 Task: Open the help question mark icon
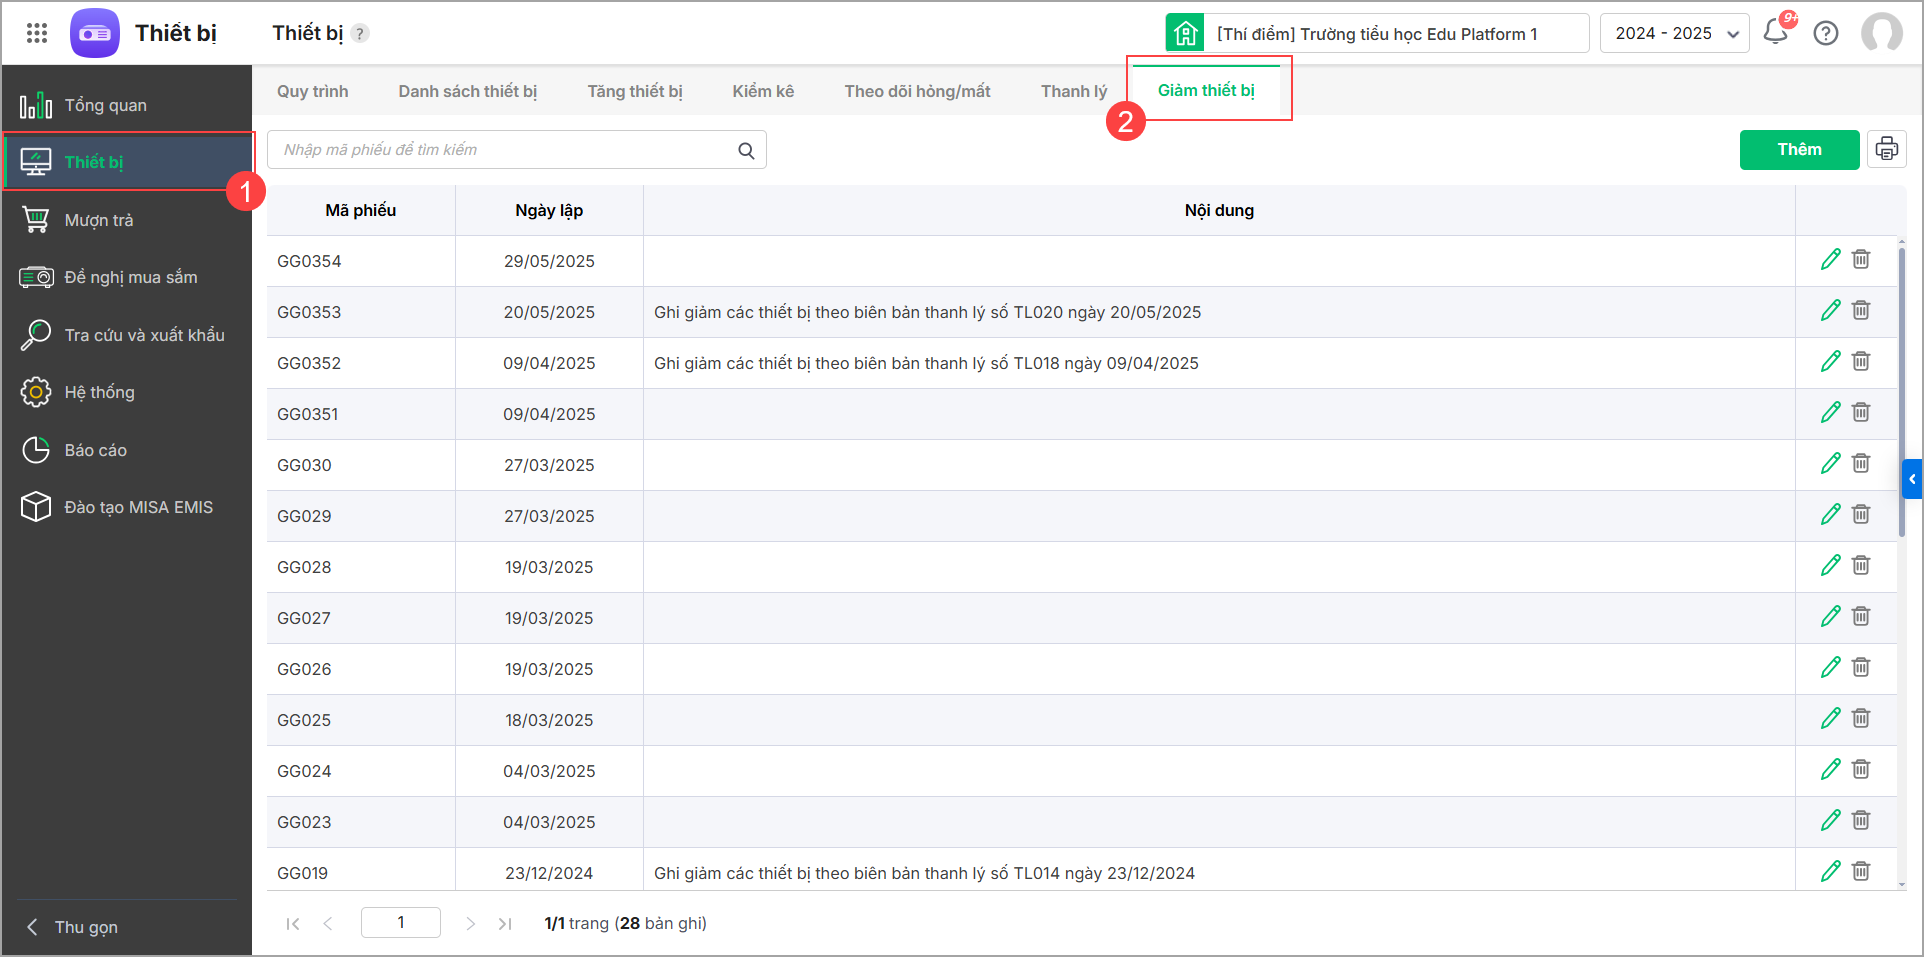1826,33
